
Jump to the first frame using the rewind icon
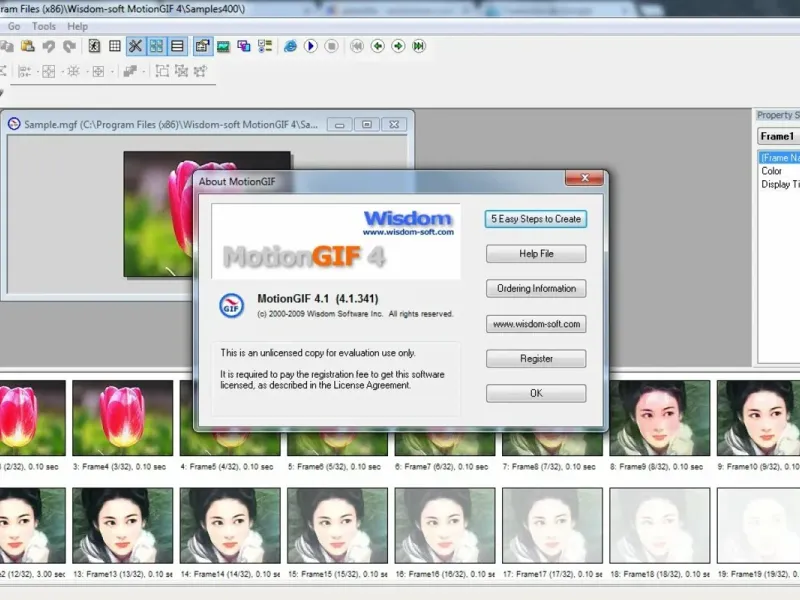(357, 46)
